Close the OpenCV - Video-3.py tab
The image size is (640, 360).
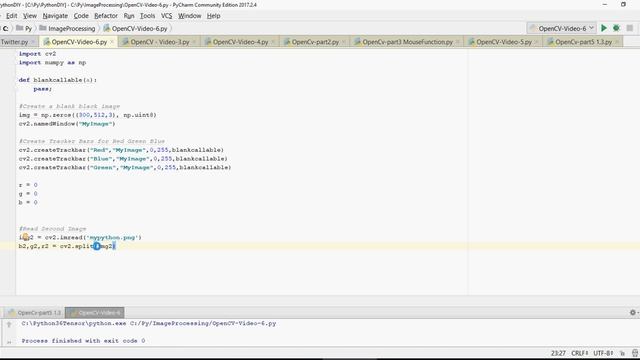(x=194, y=42)
